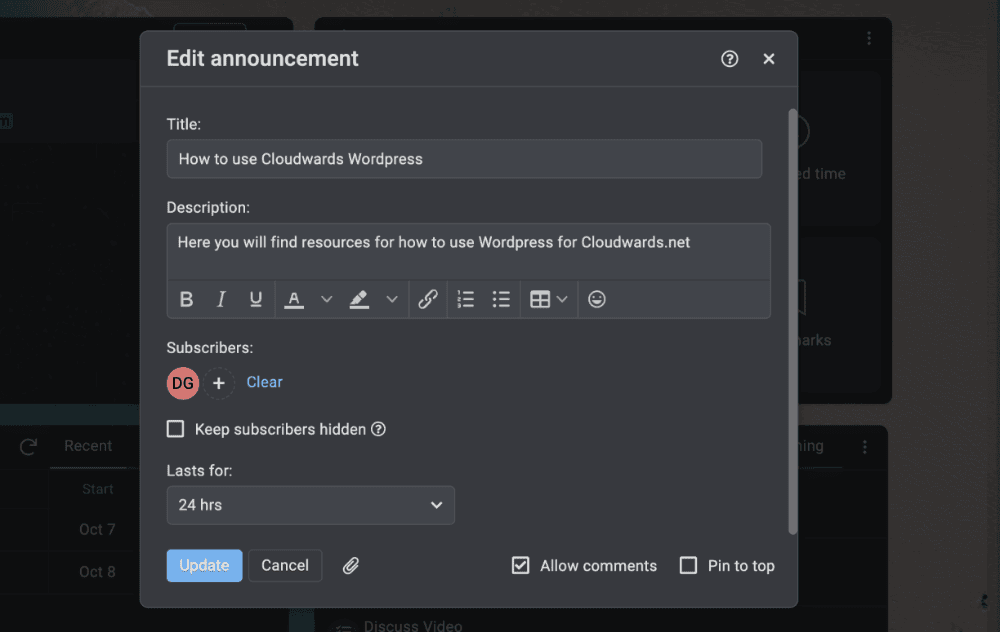Screen dimensions: 1000x632
Task: Apply underline formatting in description toolbar
Action: coord(256,299)
